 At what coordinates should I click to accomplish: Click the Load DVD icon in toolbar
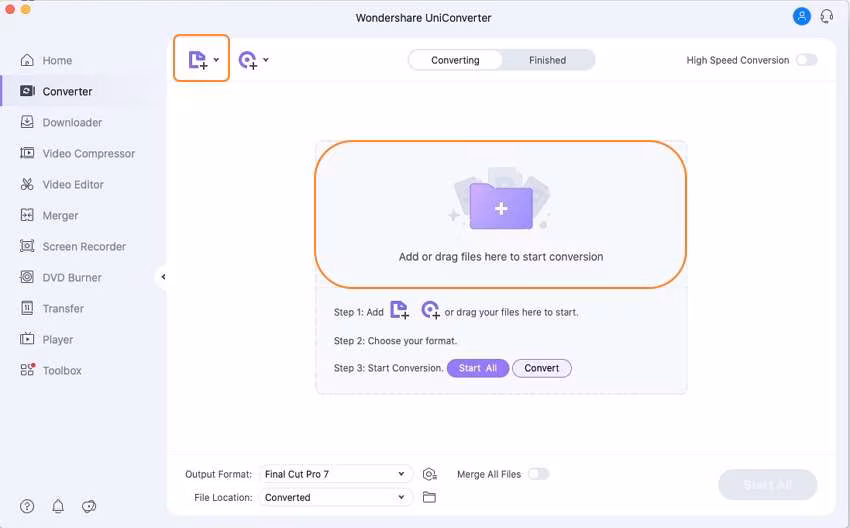coord(248,60)
